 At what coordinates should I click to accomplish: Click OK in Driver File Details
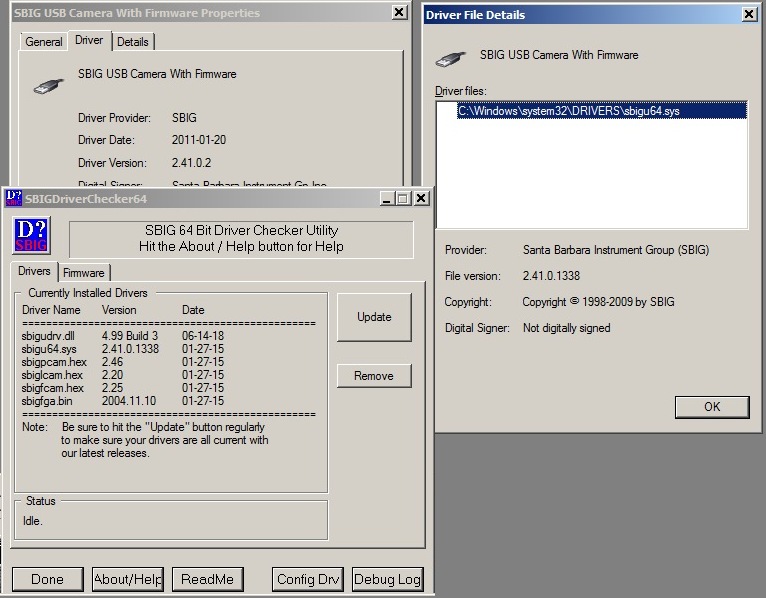712,407
